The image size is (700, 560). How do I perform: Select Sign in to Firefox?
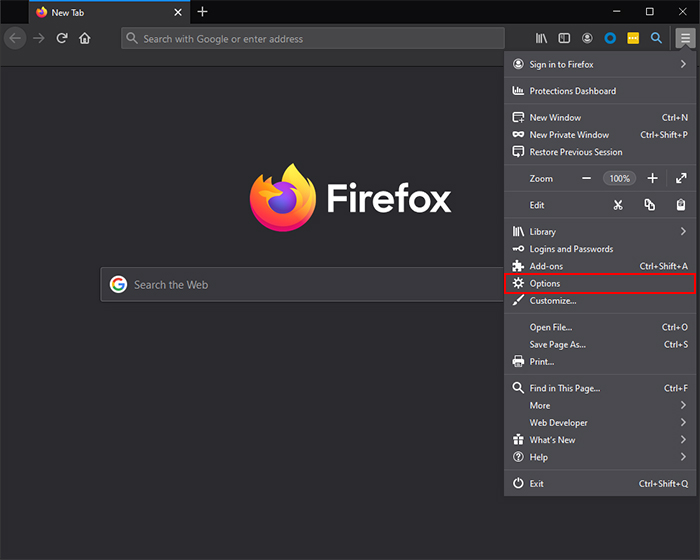coord(600,64)
